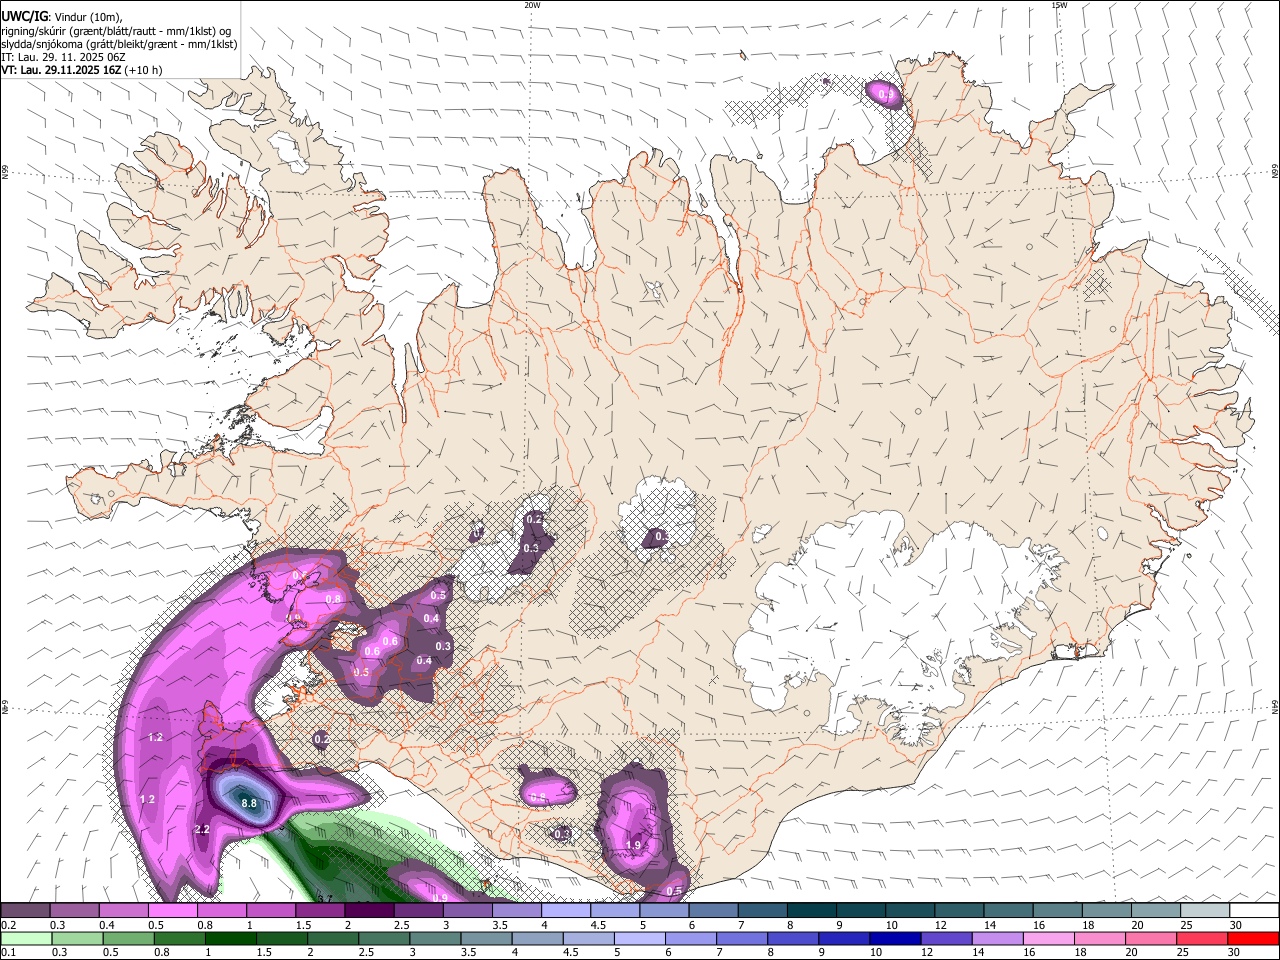Click the '15W' longitude label

(1059, 5)
